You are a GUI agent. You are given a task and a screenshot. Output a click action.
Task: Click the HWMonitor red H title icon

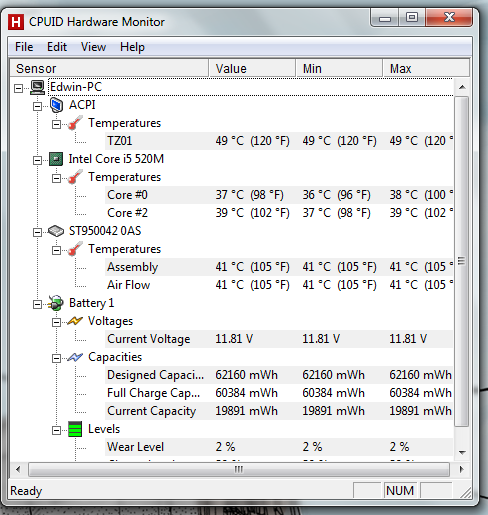[x=16, y=22]
